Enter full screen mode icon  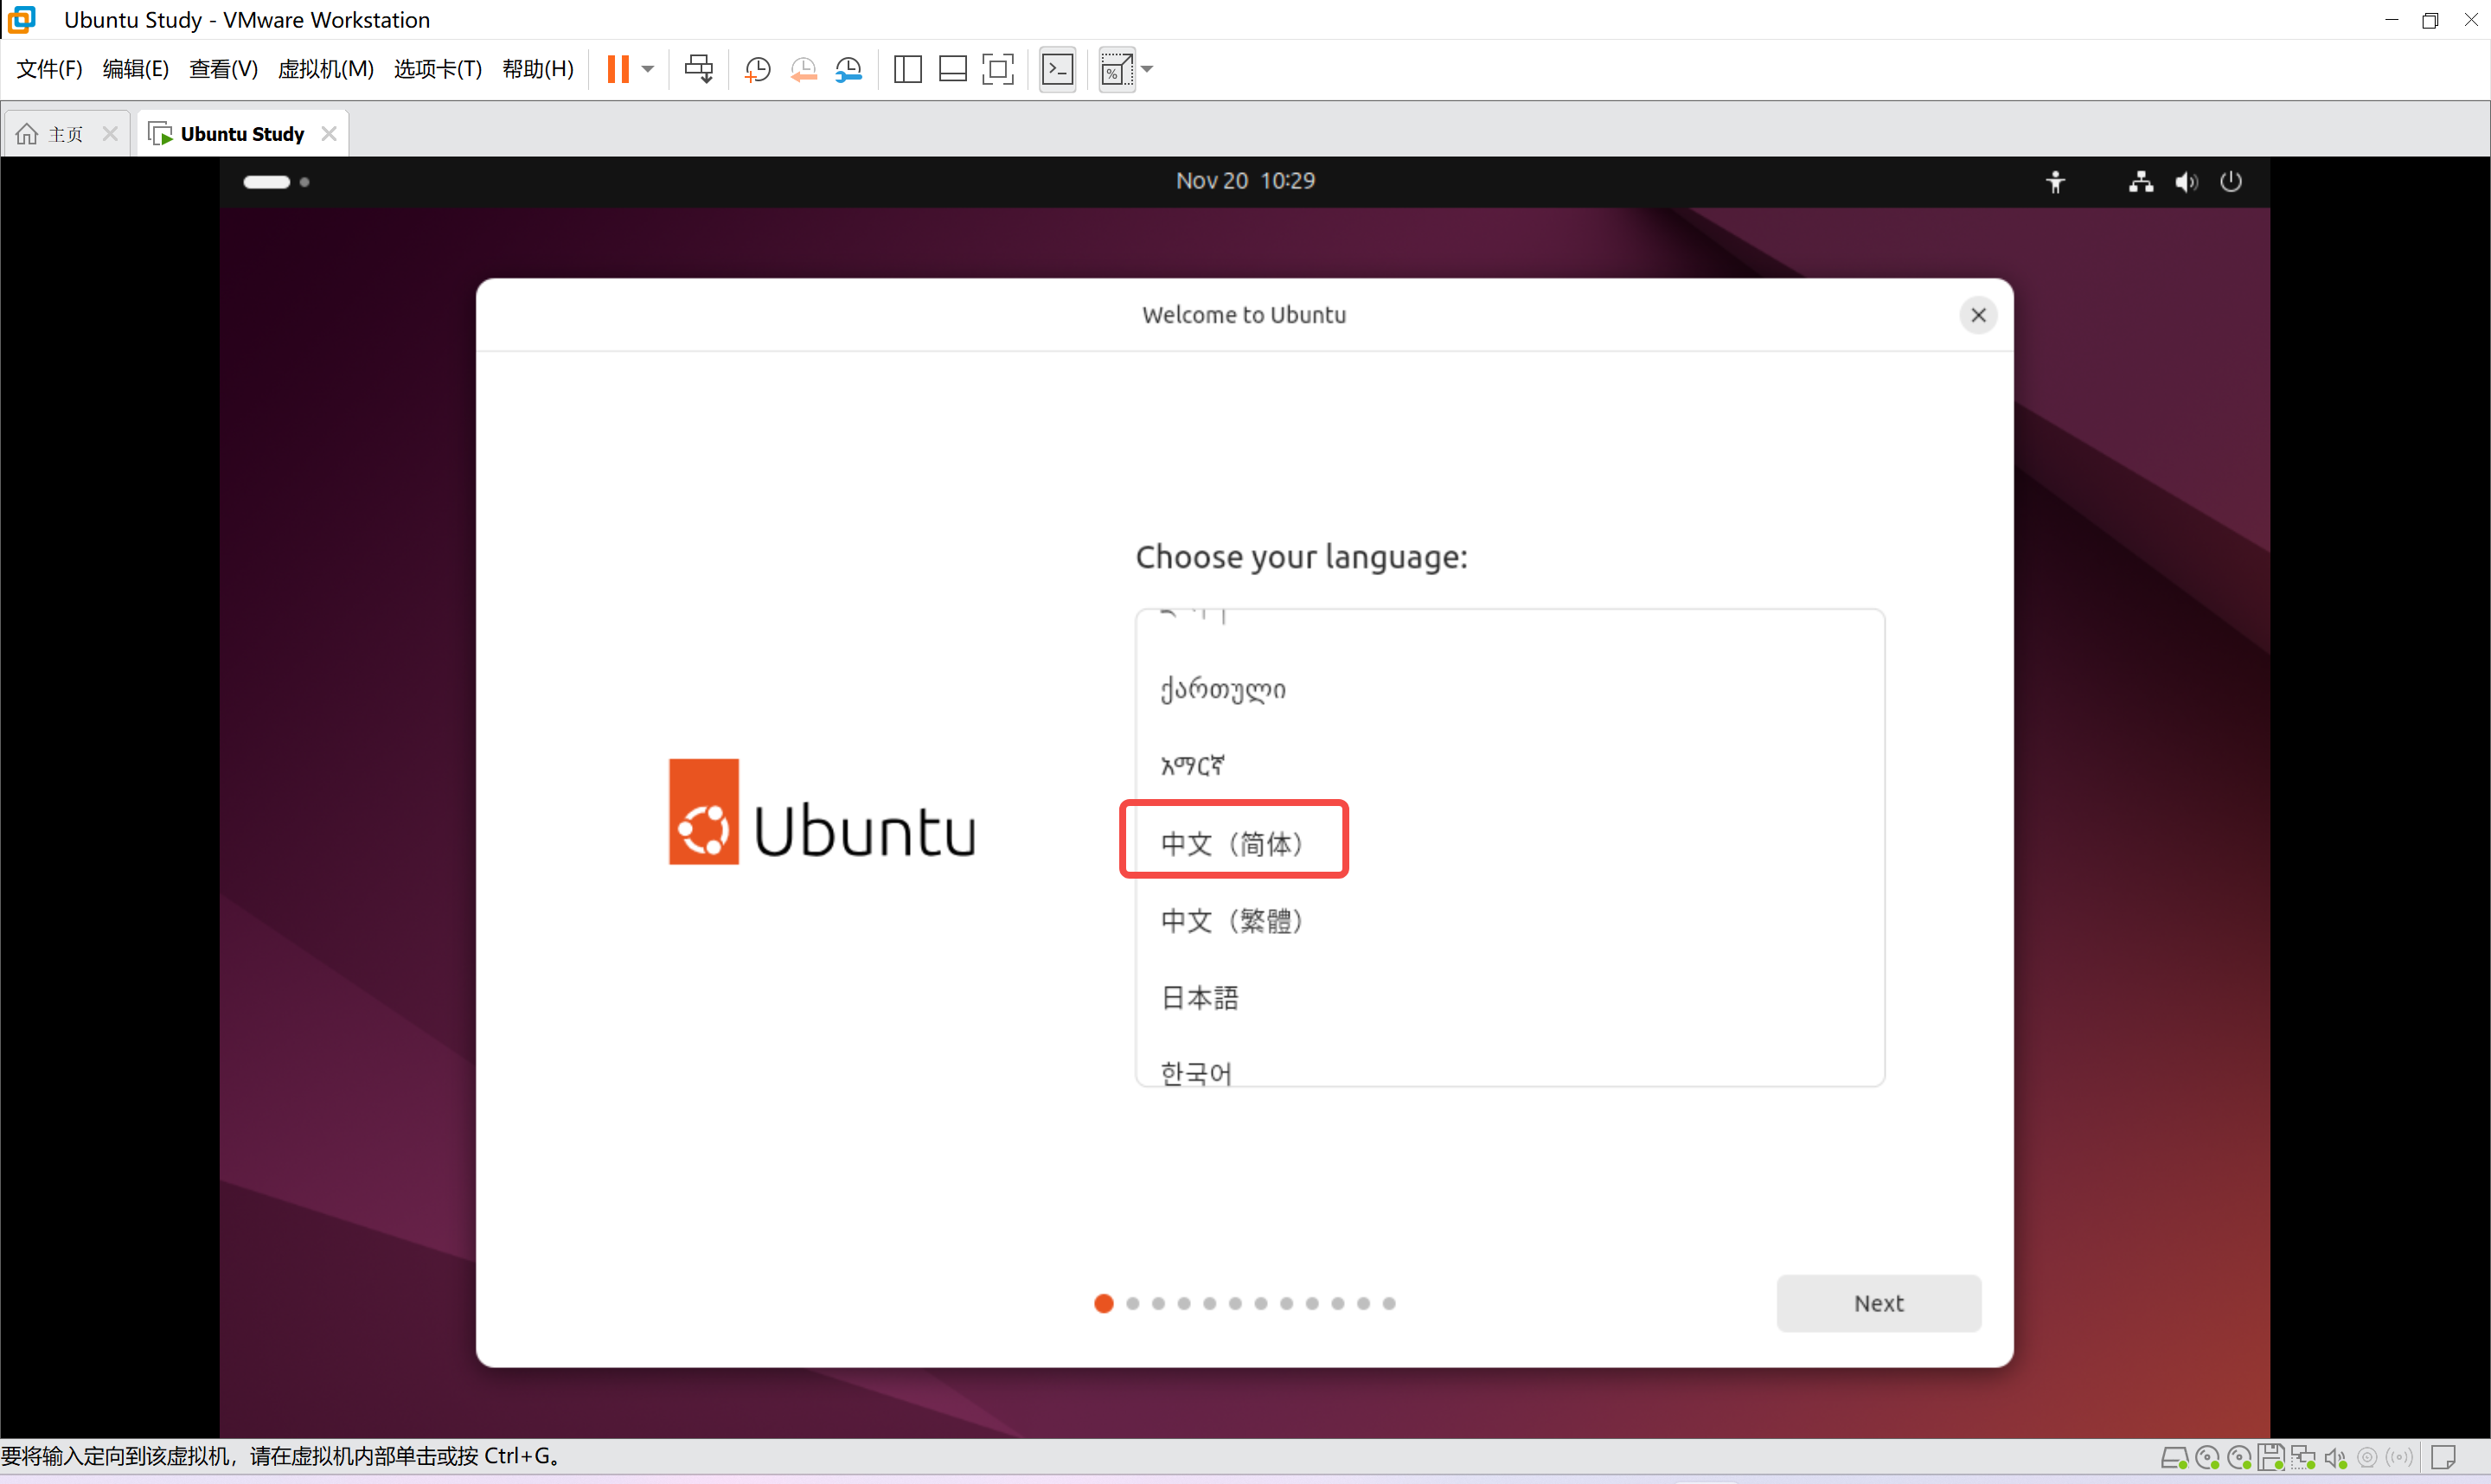[997, 69]
